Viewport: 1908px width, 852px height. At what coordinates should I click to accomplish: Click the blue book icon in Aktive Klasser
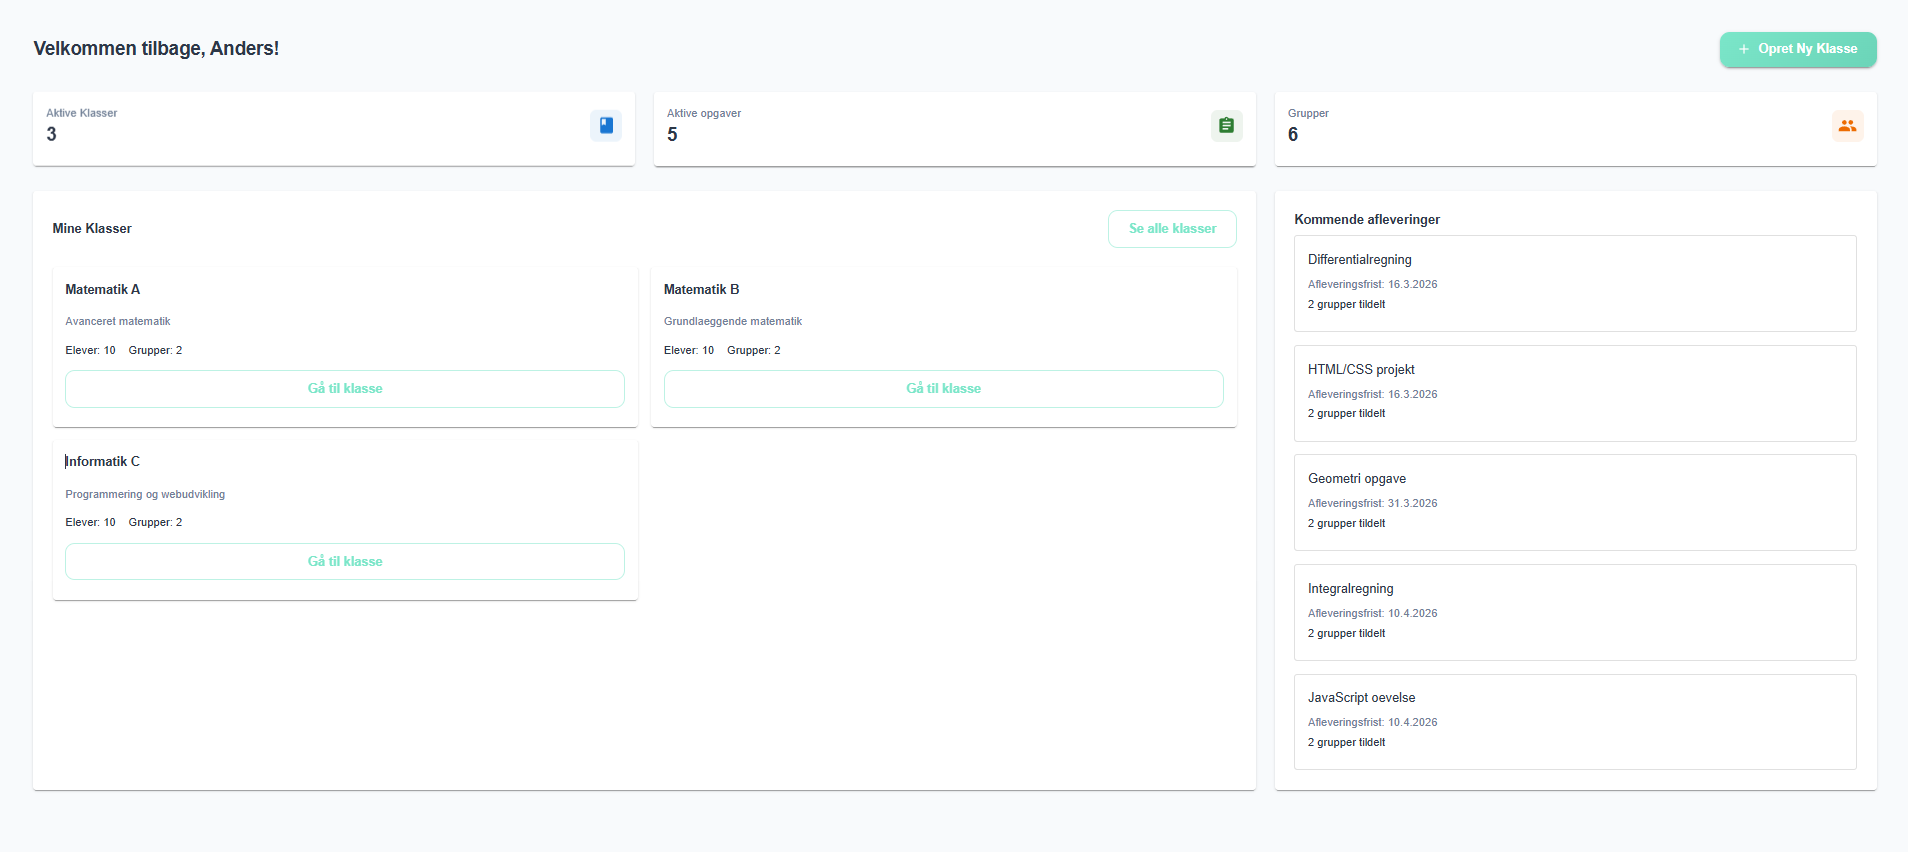[605, 126]
